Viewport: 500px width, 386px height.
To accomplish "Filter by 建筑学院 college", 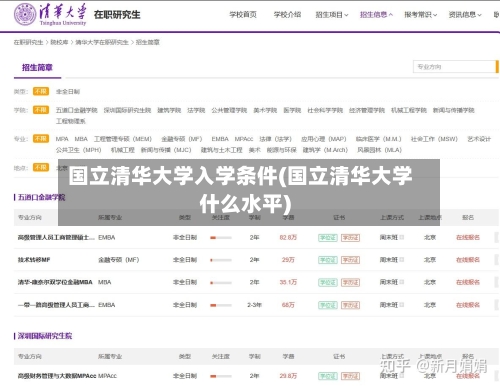I will (169, 110).
